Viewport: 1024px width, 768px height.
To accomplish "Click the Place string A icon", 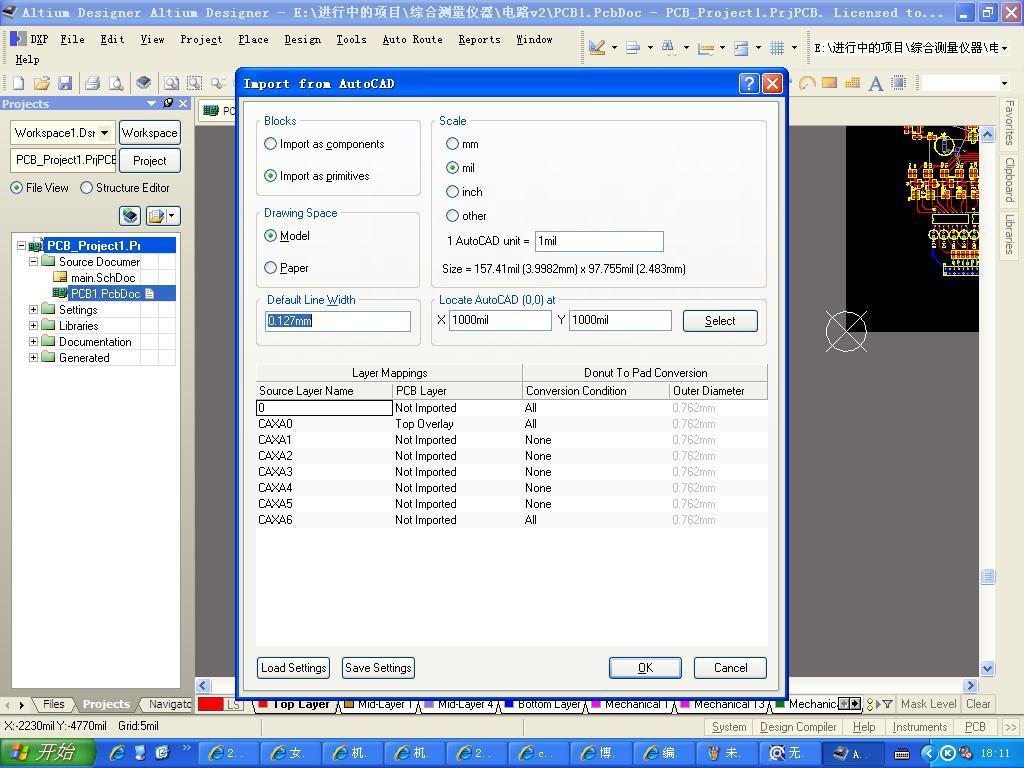I will click(x=876, y=83).
